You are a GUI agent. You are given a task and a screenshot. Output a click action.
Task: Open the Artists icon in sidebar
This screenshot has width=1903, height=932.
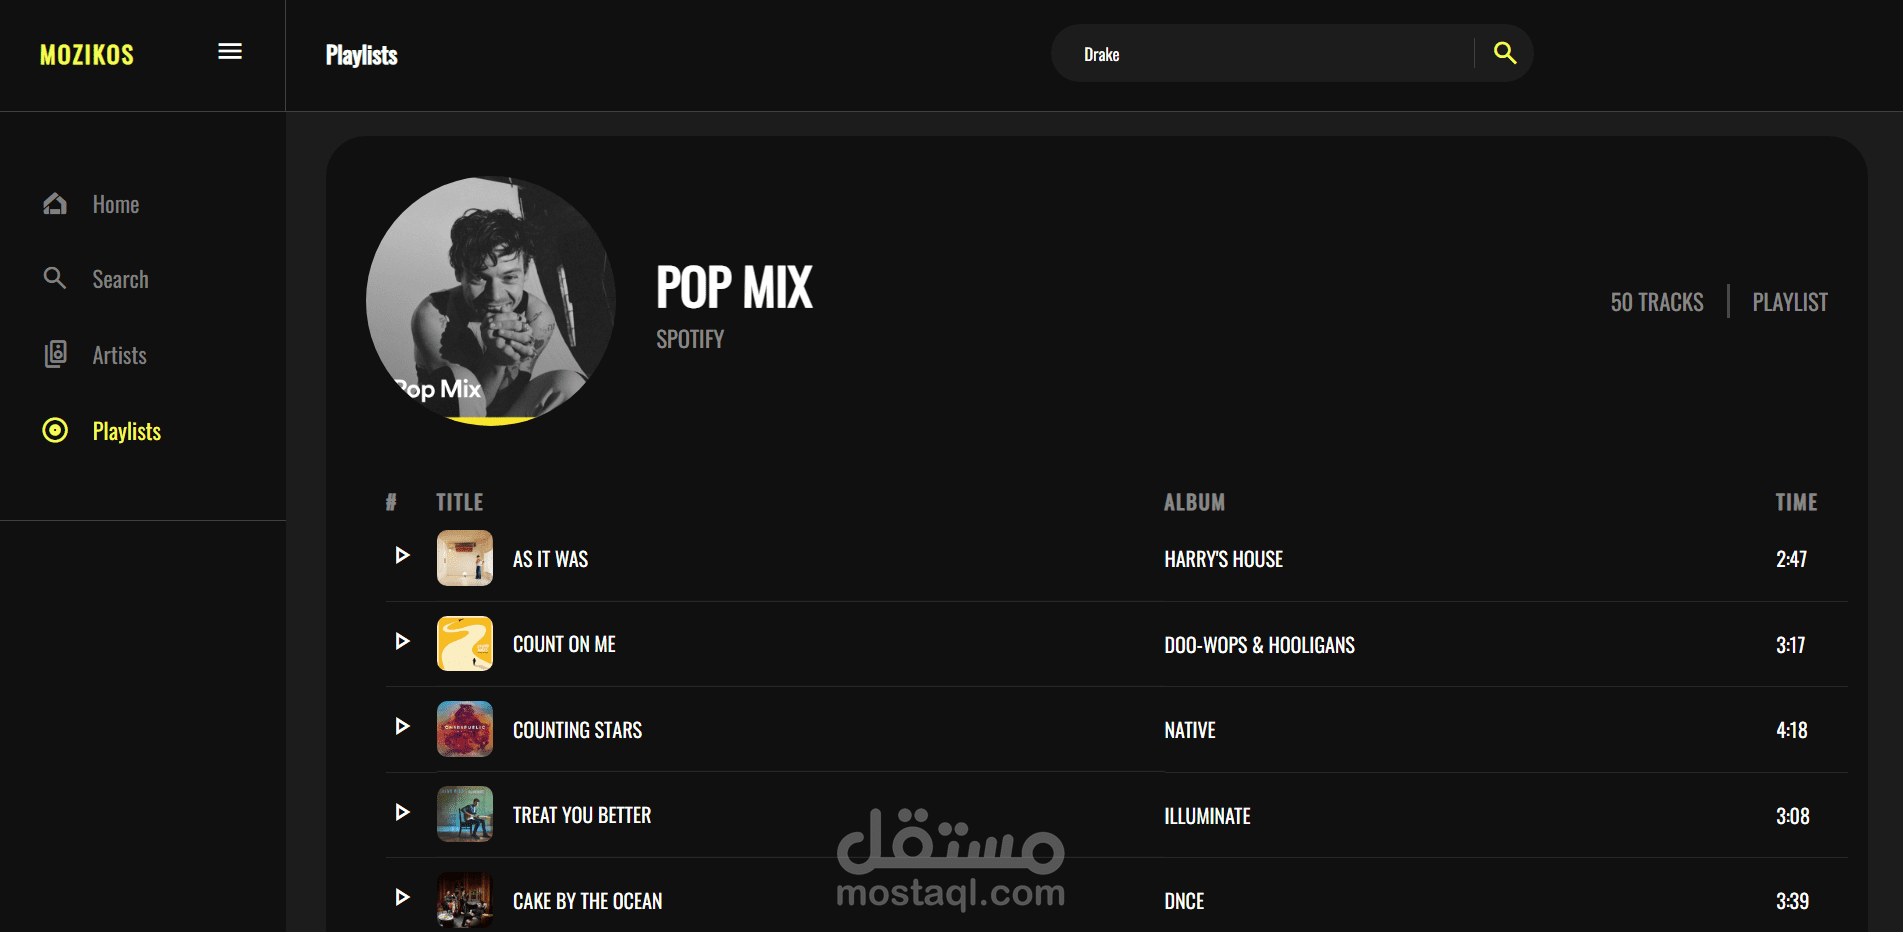(x=56, y=354)
